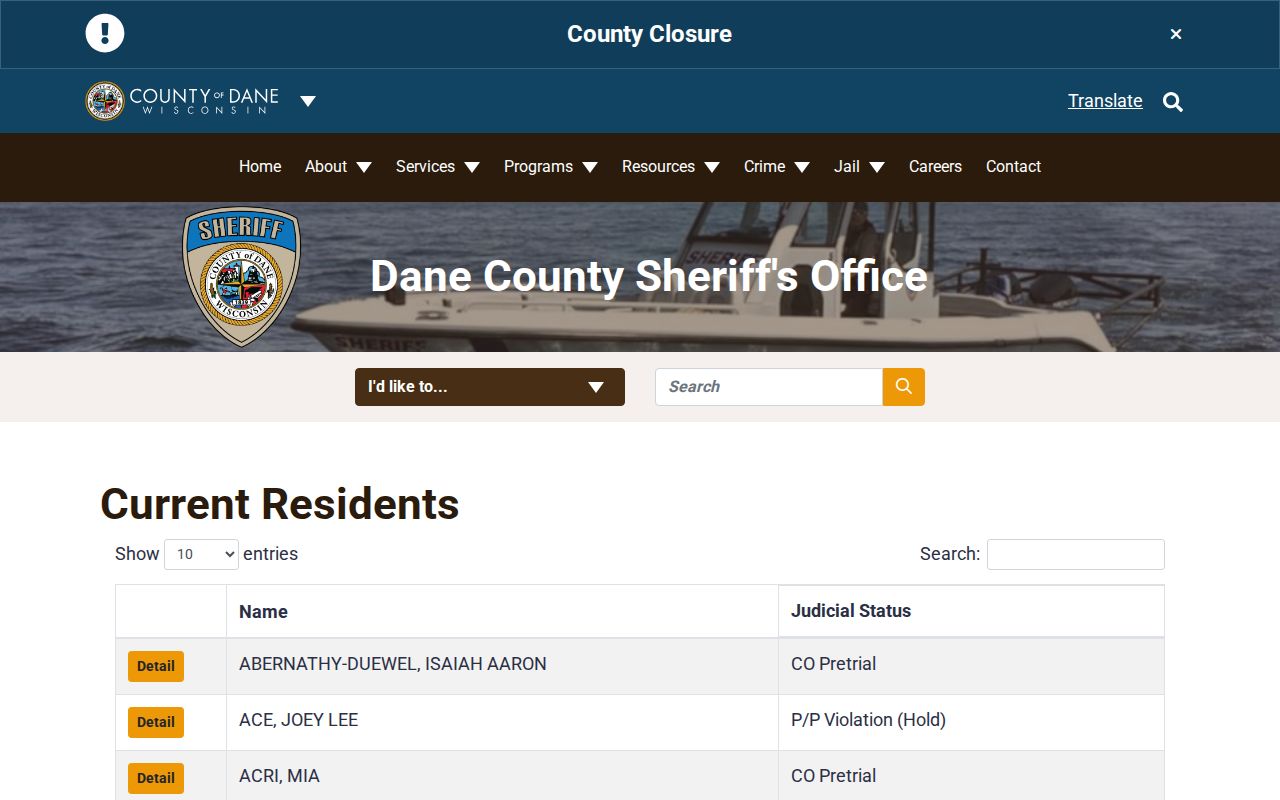Select the name ACRI, MIA
1280x800 pixels.
tap(279, 776)
